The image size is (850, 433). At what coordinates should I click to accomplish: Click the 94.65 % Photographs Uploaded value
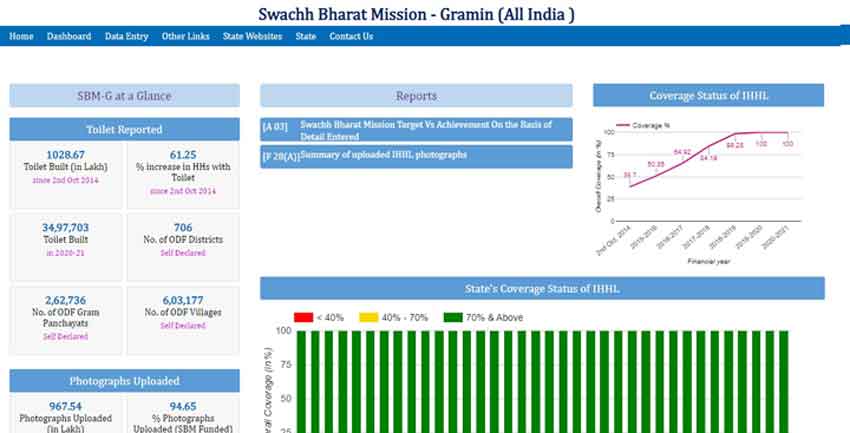tap(183, 406)
